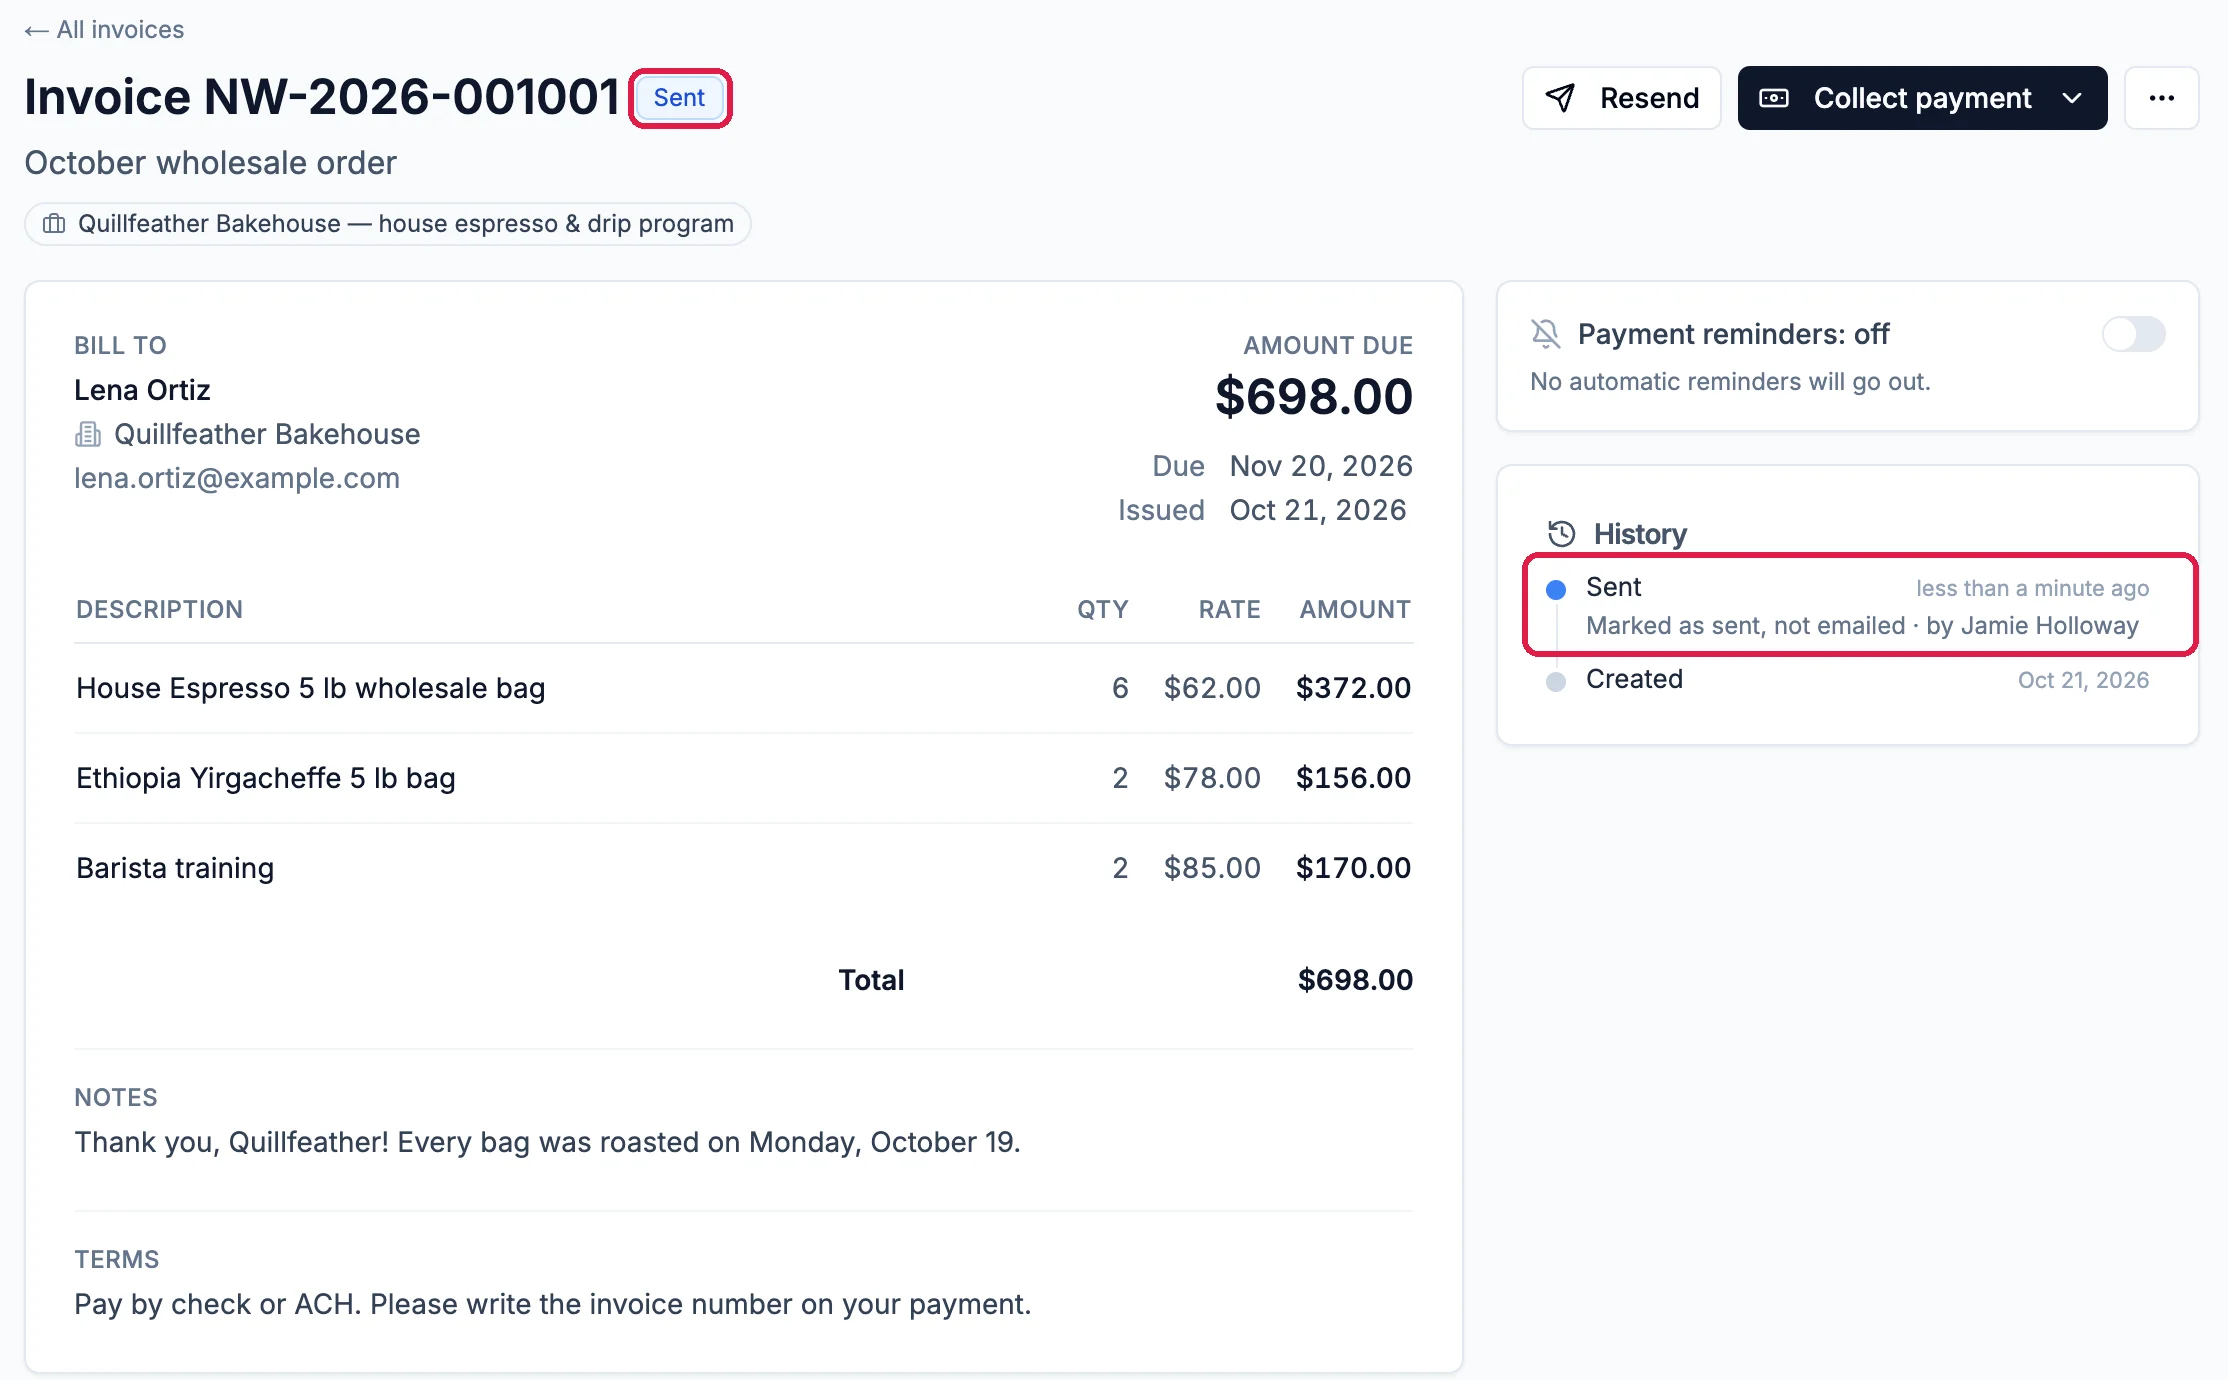Click the $170.00 line amount
The height and width of the screenshot is (1380, 2228).
(1353, 868)
